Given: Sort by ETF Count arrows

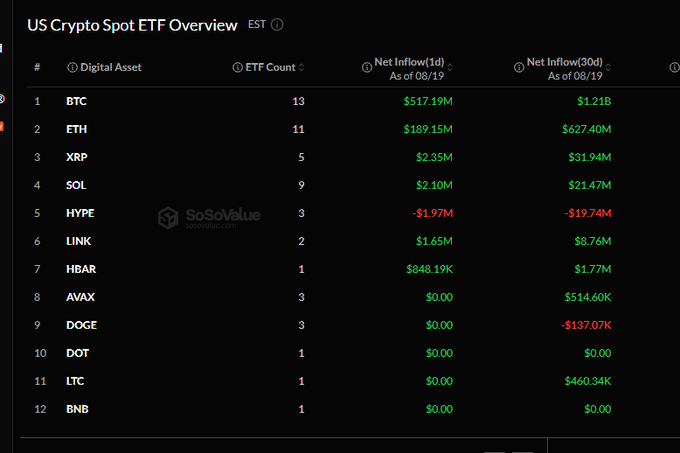Looking at the screenshot, I should tap(301, 68).
